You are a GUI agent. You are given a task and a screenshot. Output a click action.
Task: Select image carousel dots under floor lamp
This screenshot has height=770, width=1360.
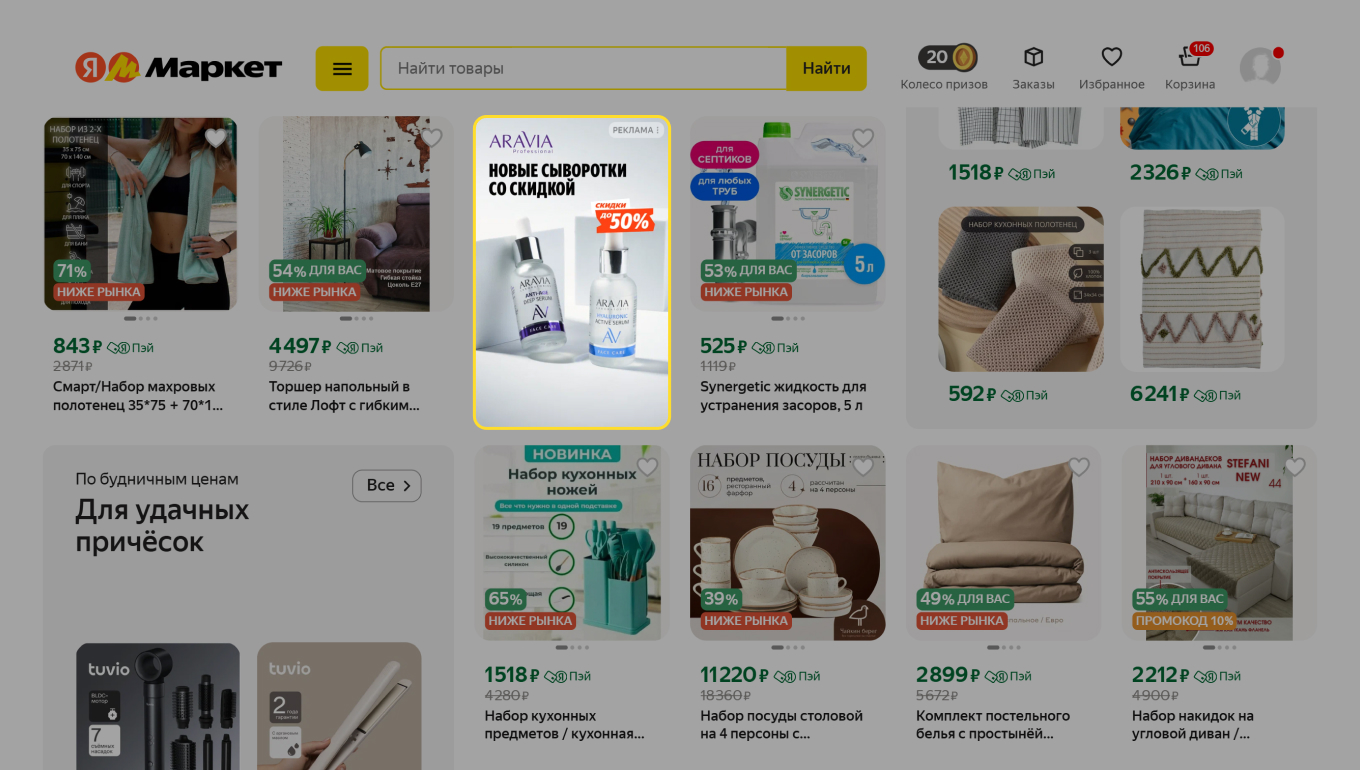356,319
